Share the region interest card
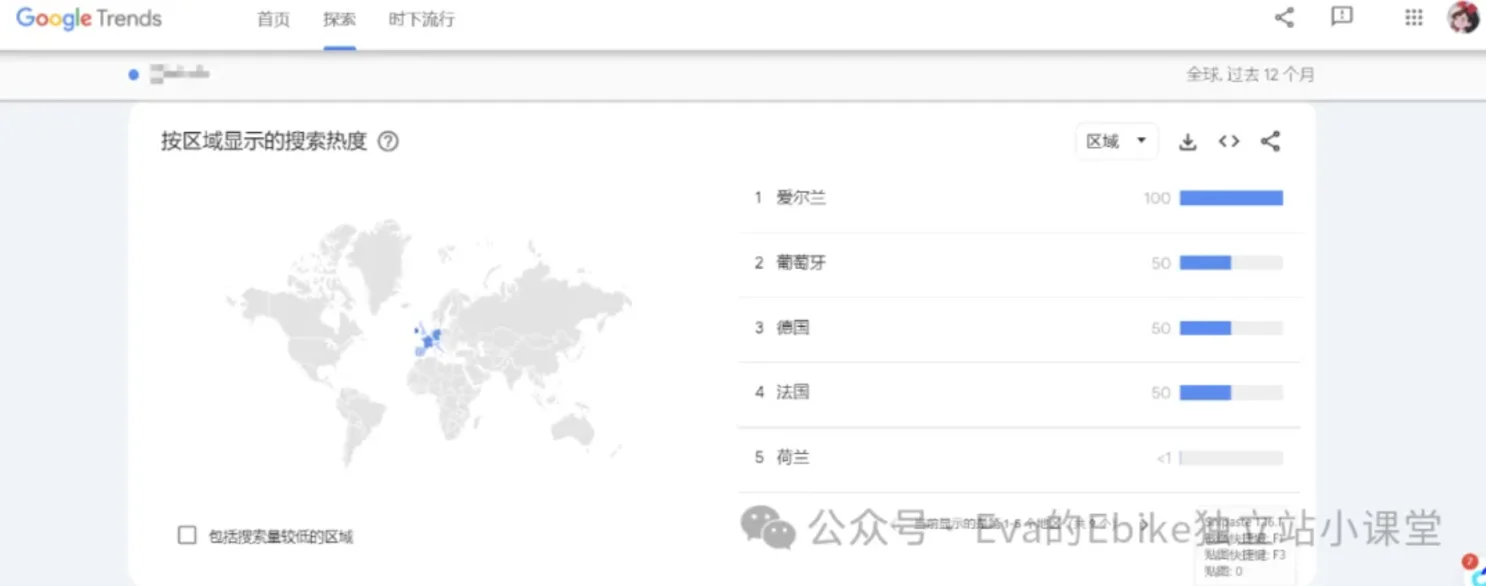This screenshot has width=1486, height=586. tap(1270, 142)
